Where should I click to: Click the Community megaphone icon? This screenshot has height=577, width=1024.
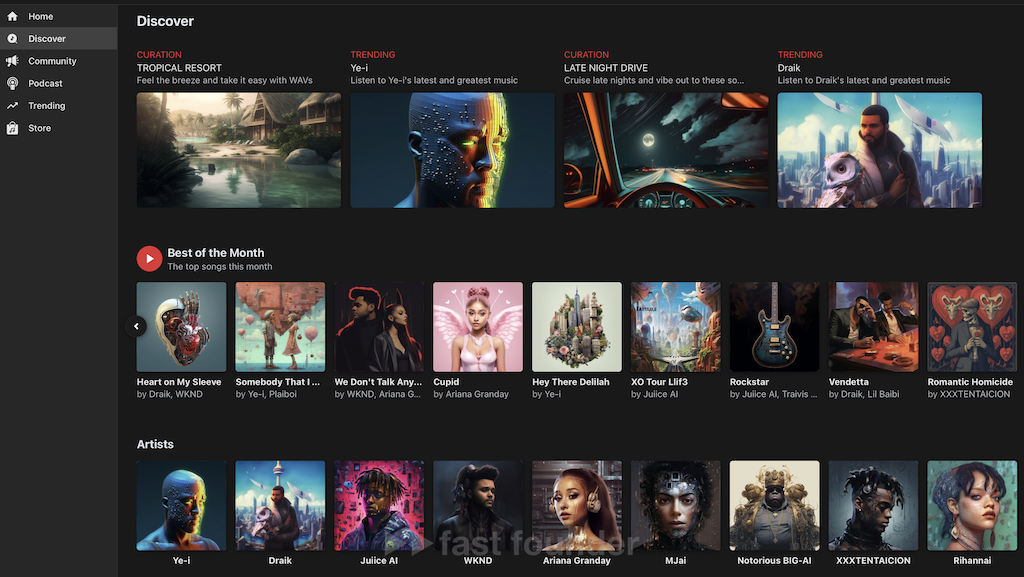[12, 61]
